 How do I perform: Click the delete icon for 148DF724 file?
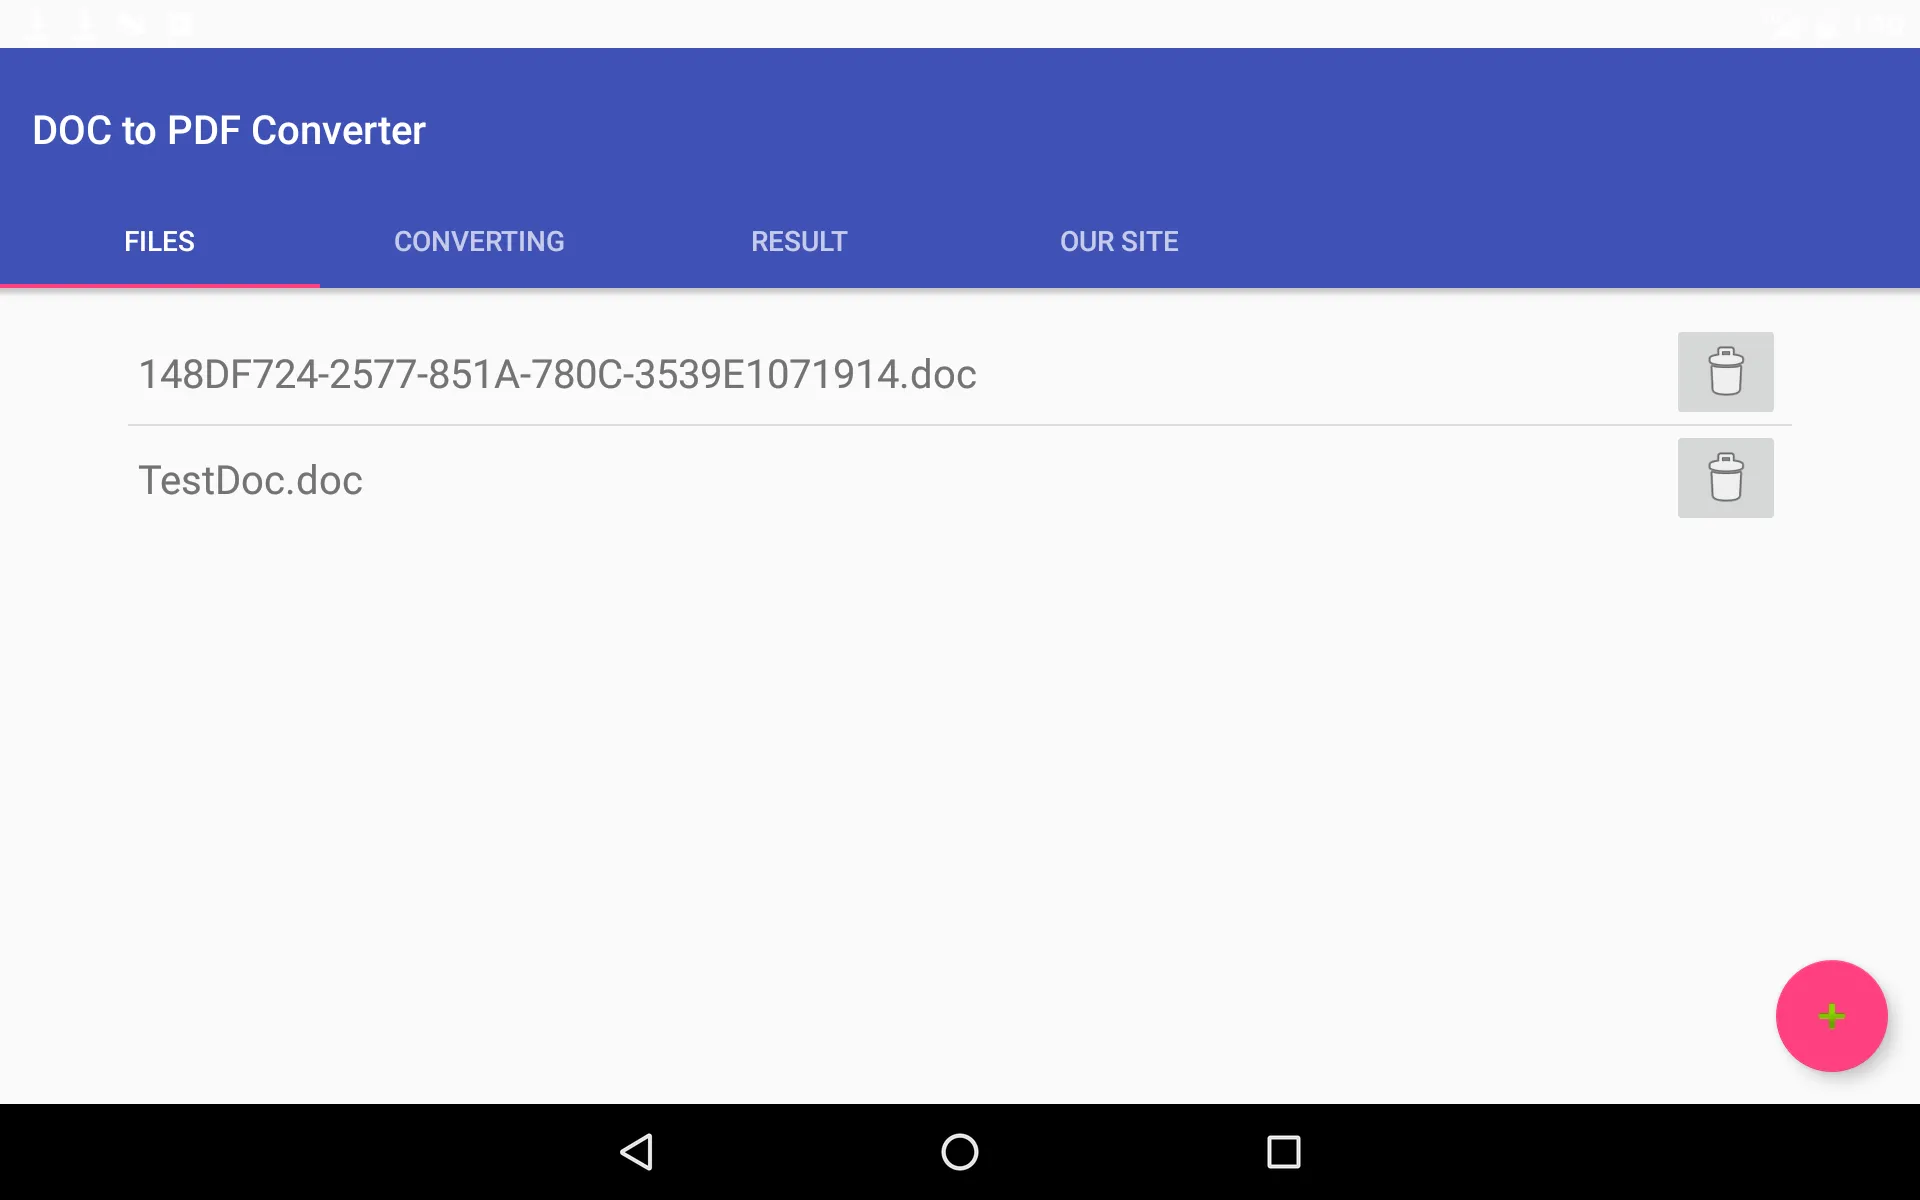[1725, 371]
